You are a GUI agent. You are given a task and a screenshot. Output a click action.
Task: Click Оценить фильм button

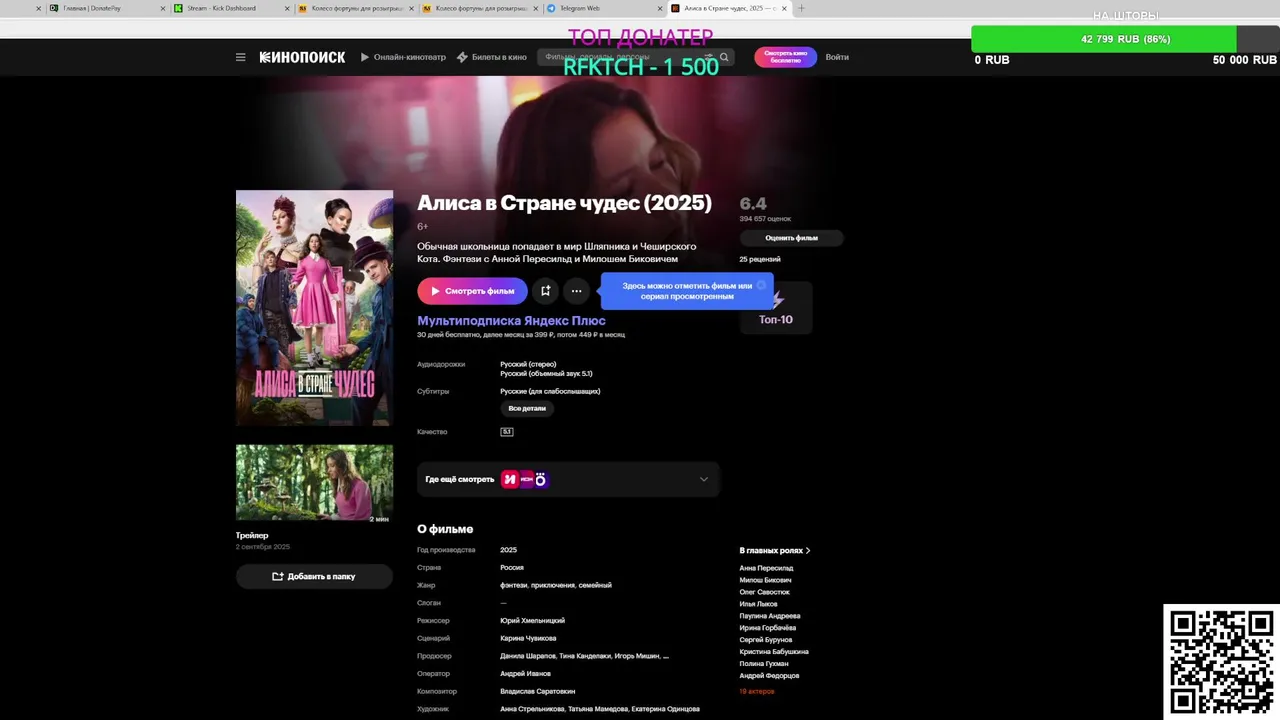[x=791, y=238]
